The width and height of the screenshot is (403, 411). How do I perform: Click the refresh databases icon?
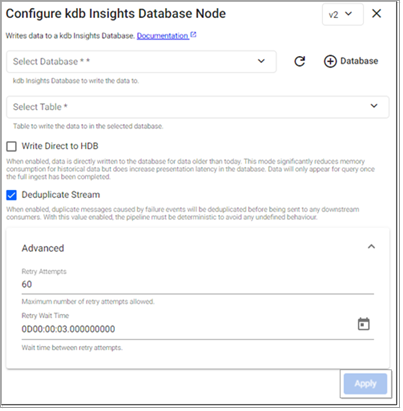pos(300,61)
